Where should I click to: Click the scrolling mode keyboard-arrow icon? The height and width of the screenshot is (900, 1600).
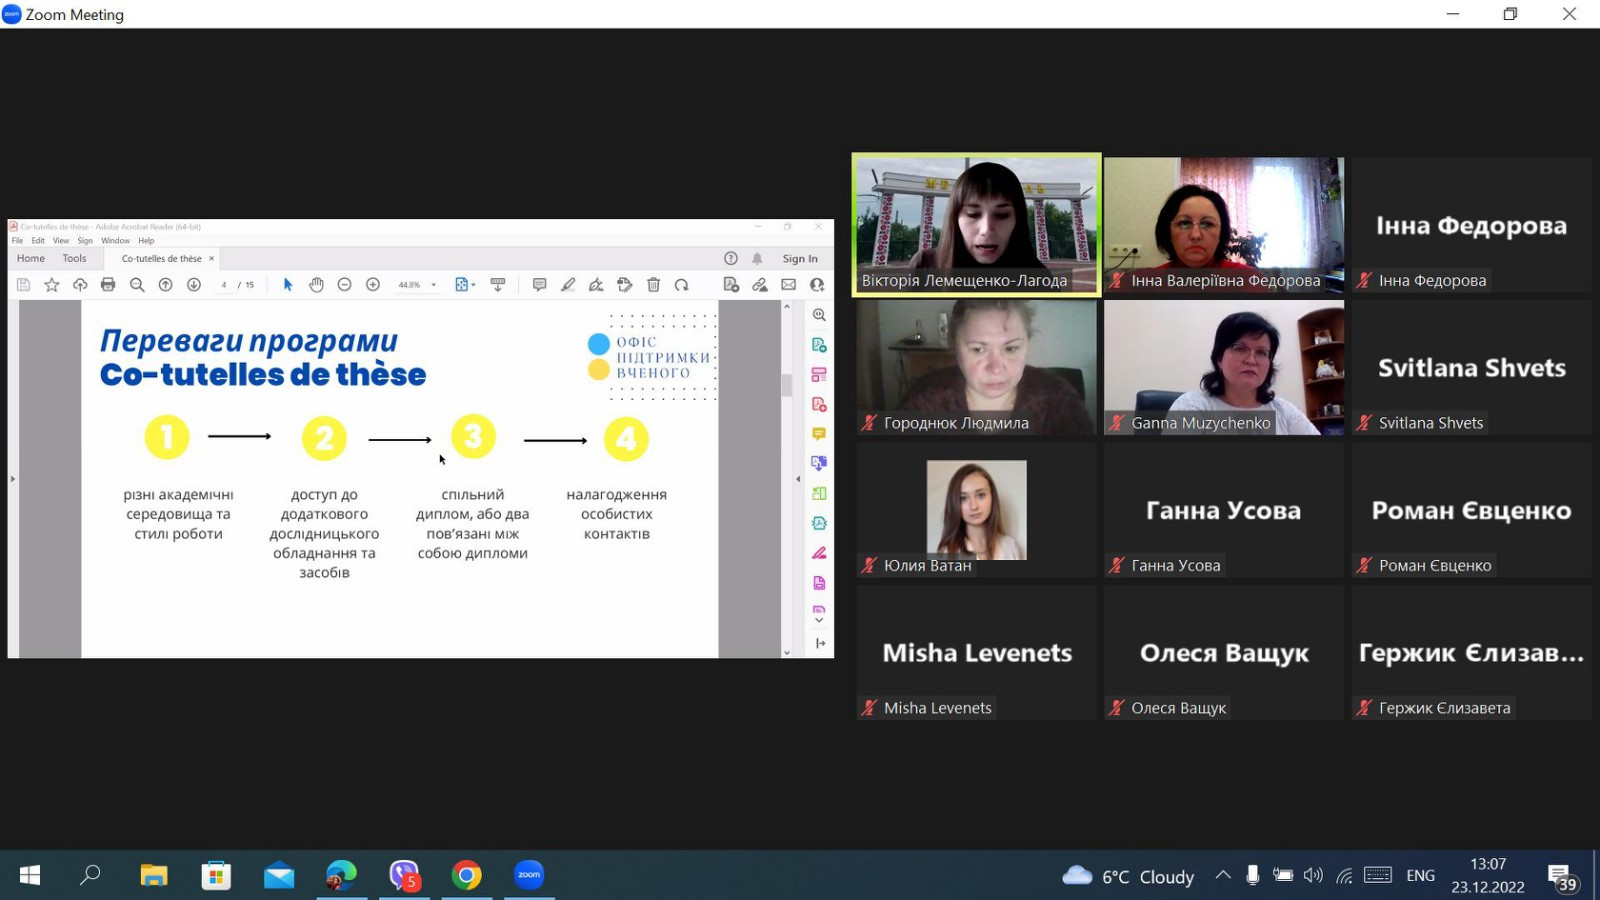pos(498,285)
